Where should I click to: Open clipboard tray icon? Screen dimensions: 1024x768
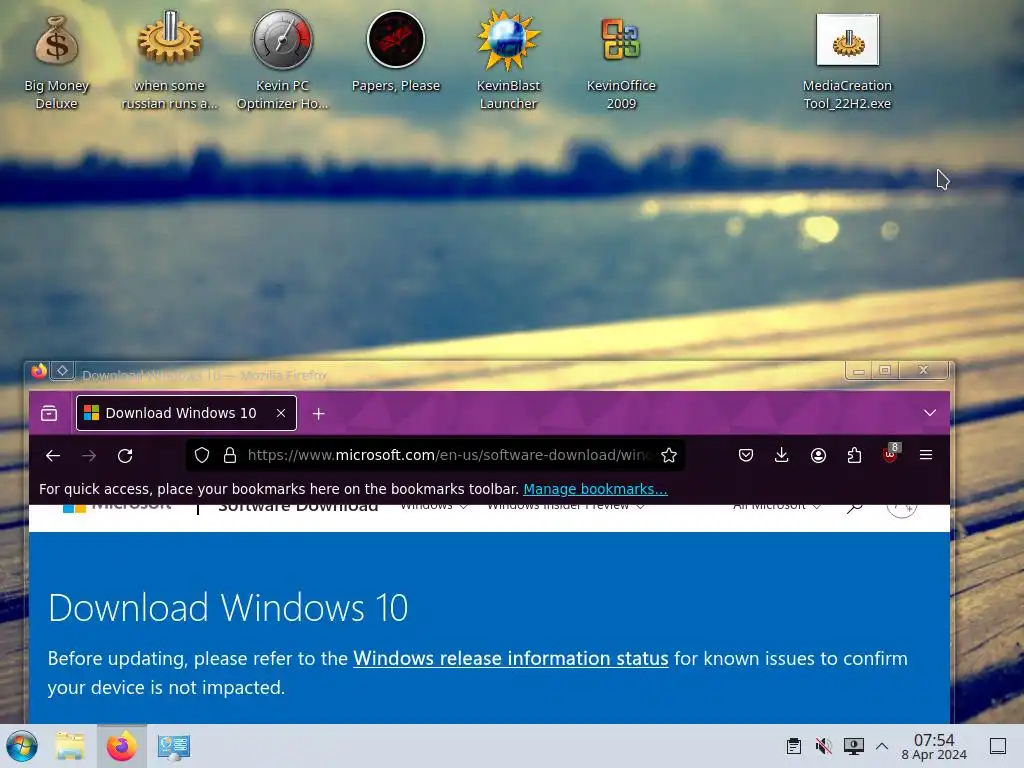click(793, 746)
